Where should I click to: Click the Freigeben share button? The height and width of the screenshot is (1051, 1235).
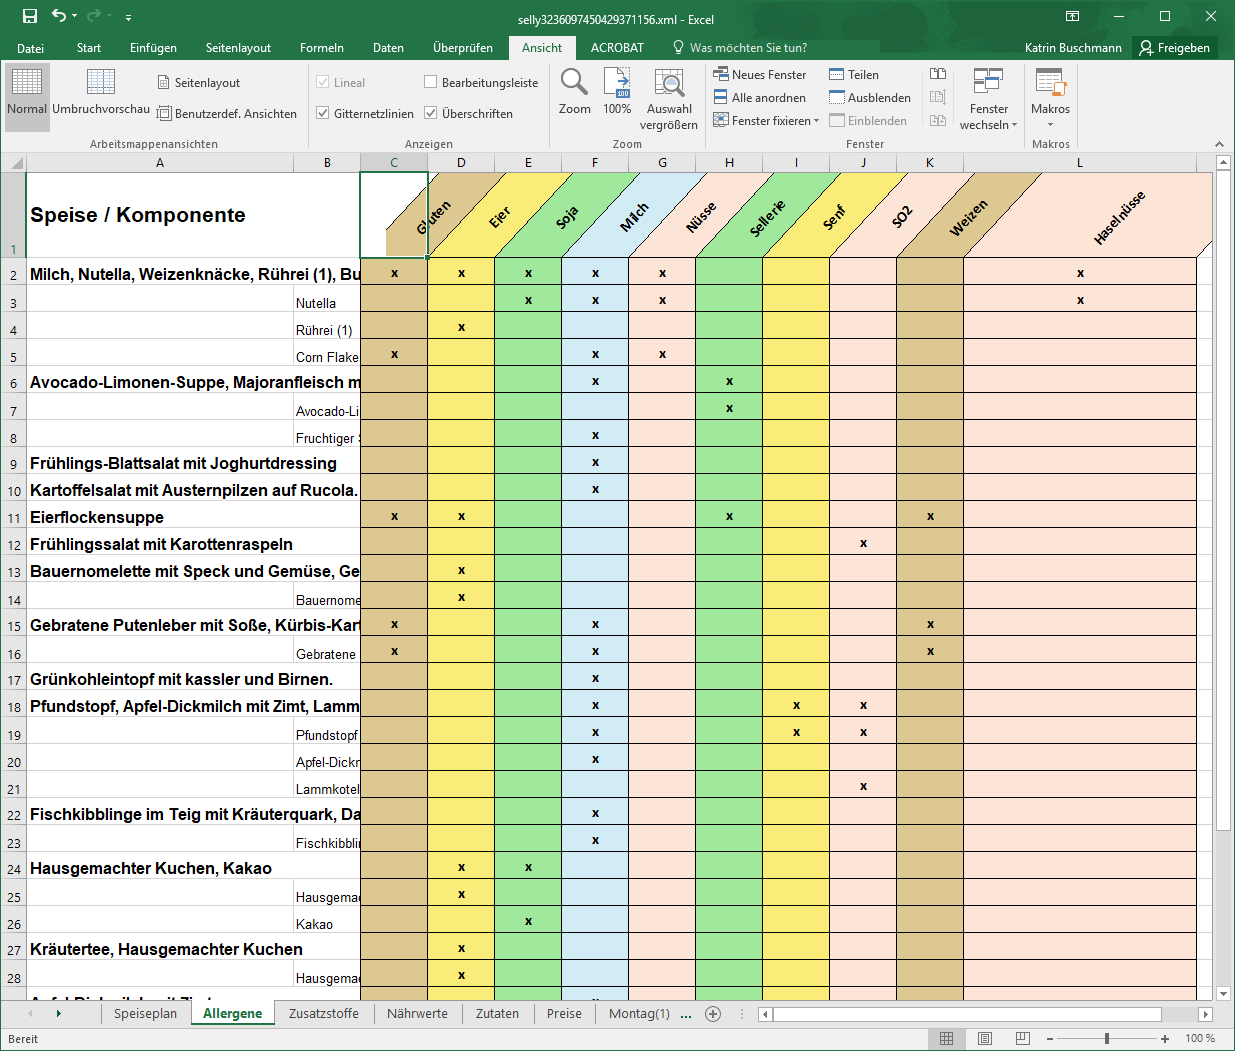tap(1174, 48)
